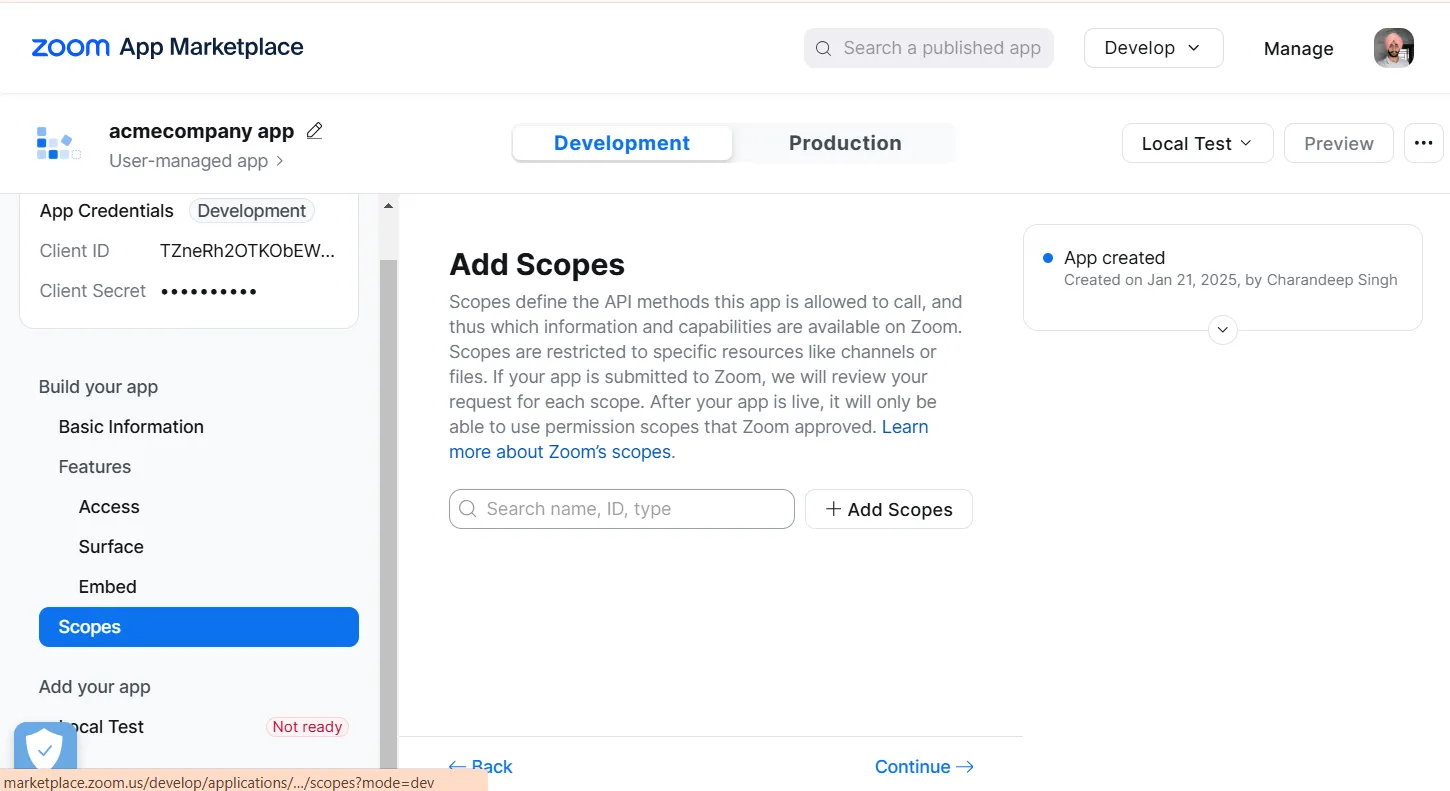Expand the App created timeline chevron
Viewport: 1450px width, 791px height.
pos(1222,330)
